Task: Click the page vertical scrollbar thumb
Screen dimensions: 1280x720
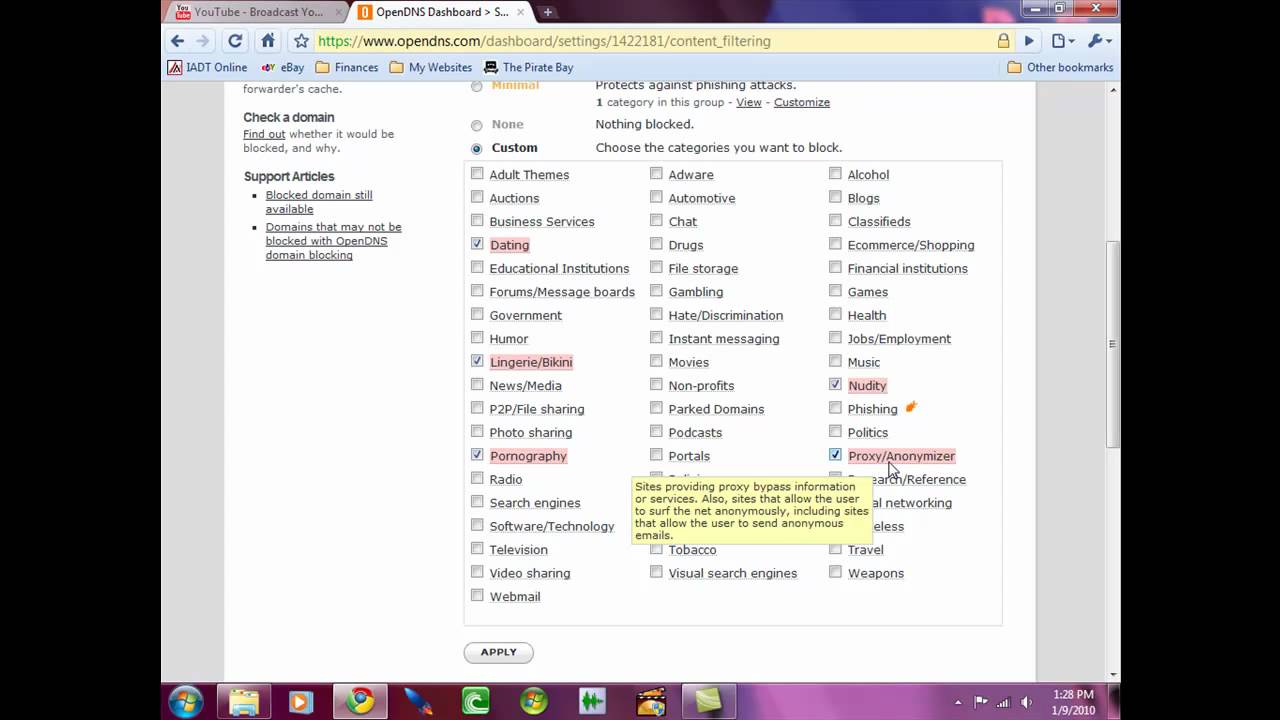Action: [x=1113, y=344]
